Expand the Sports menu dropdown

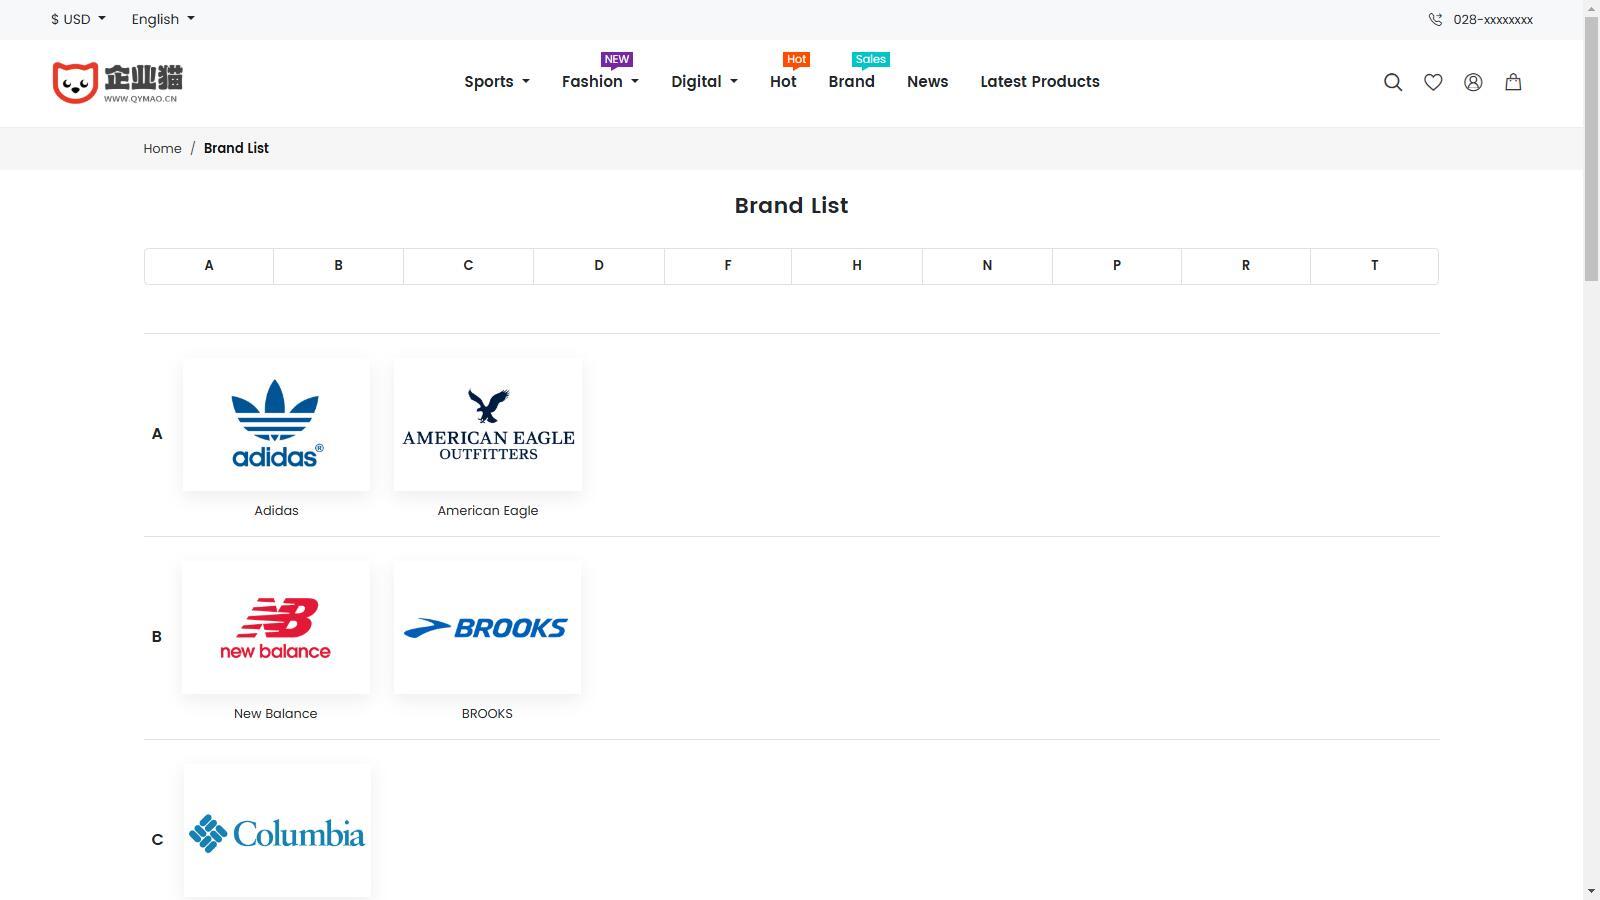(497, 82)
